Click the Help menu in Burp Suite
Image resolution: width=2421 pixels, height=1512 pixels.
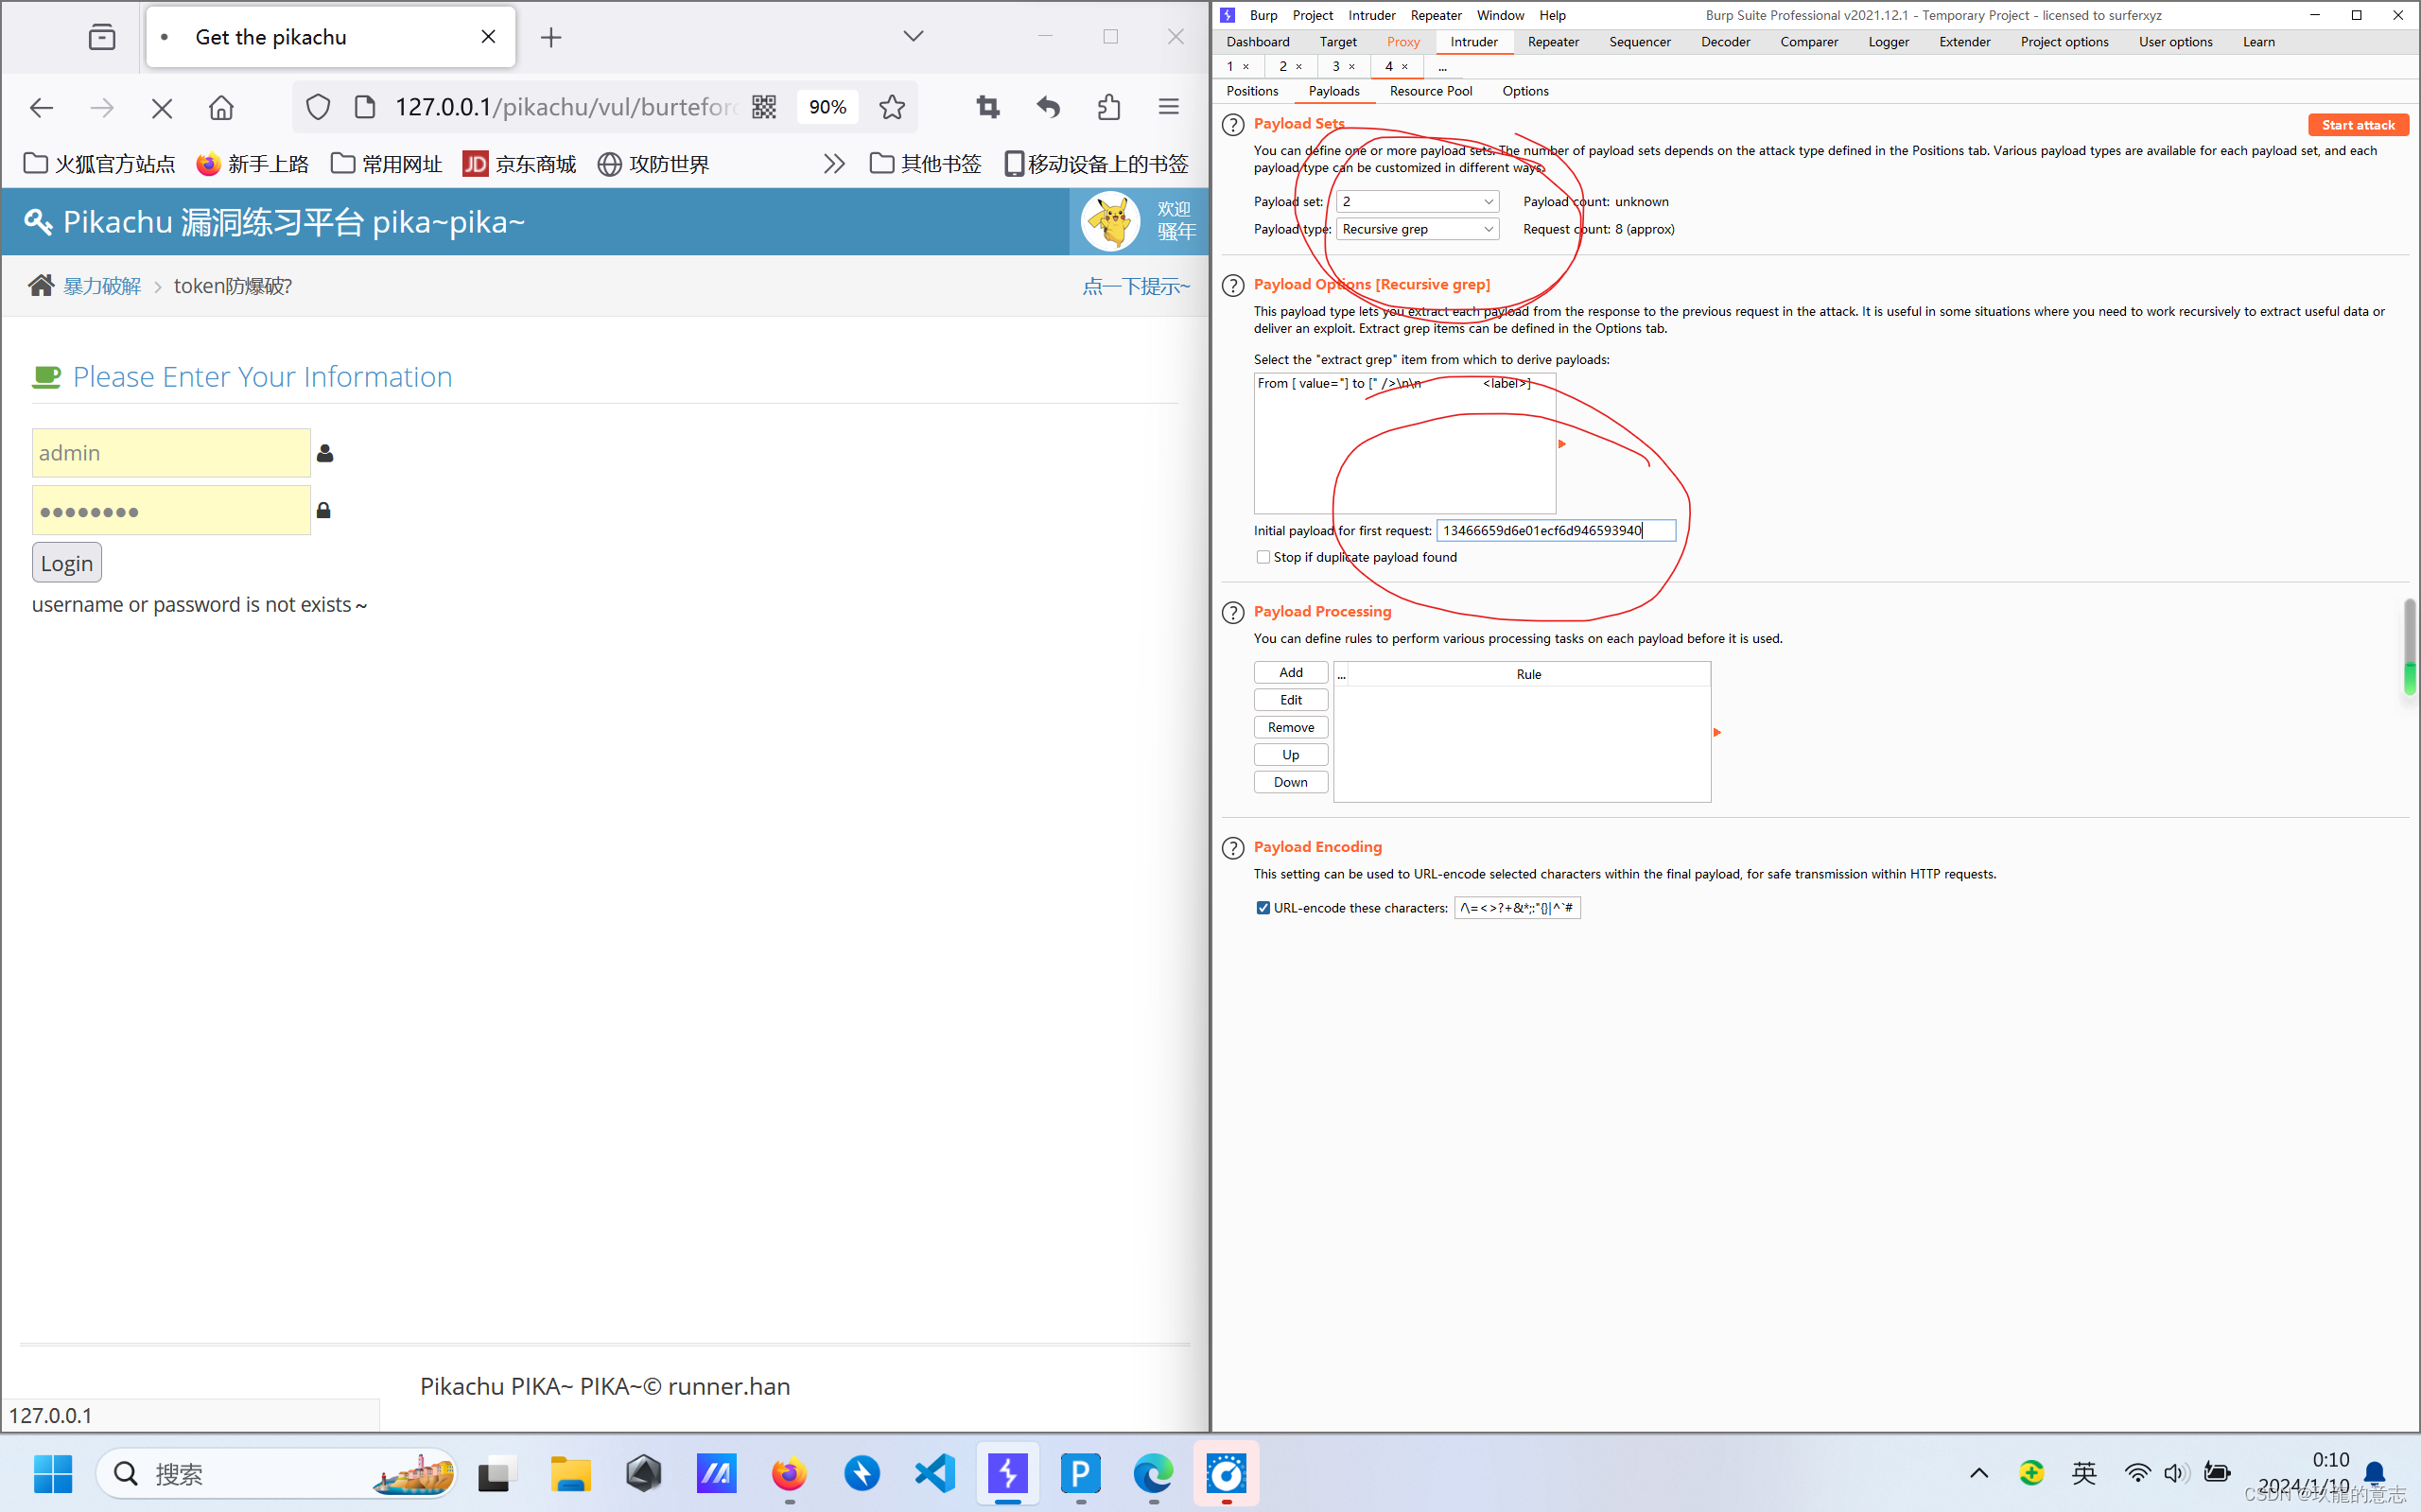1550,14
